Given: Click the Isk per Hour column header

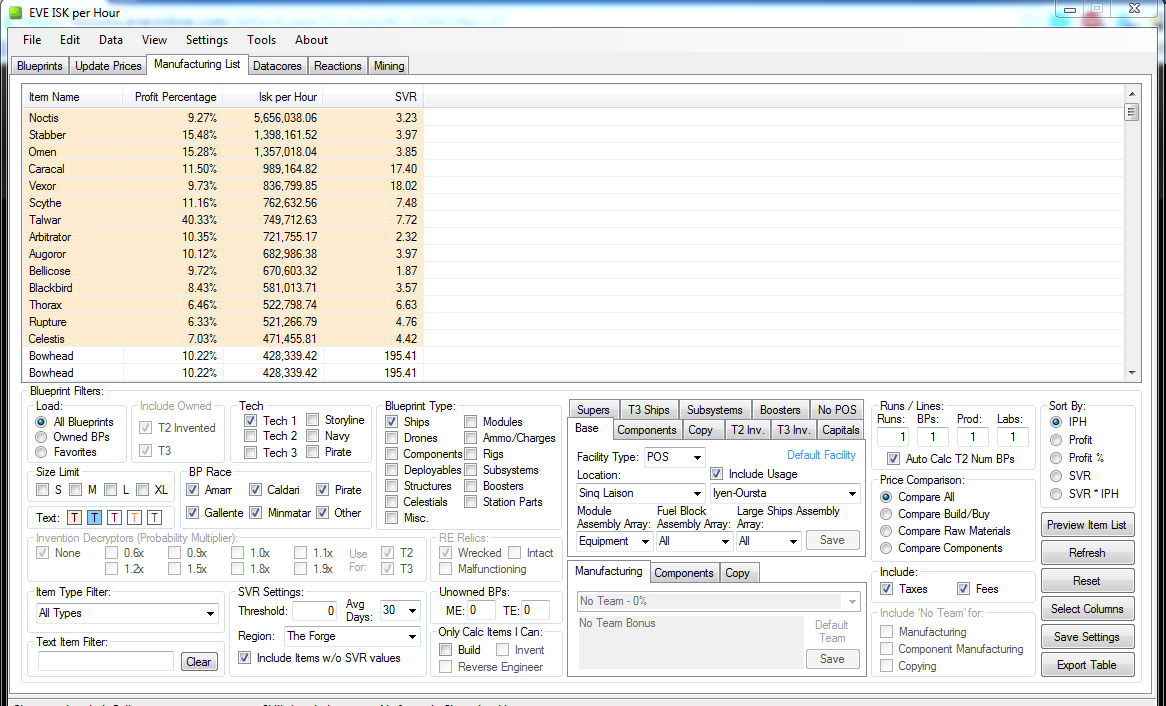Looking at the screenshot, I should (273, 97).
